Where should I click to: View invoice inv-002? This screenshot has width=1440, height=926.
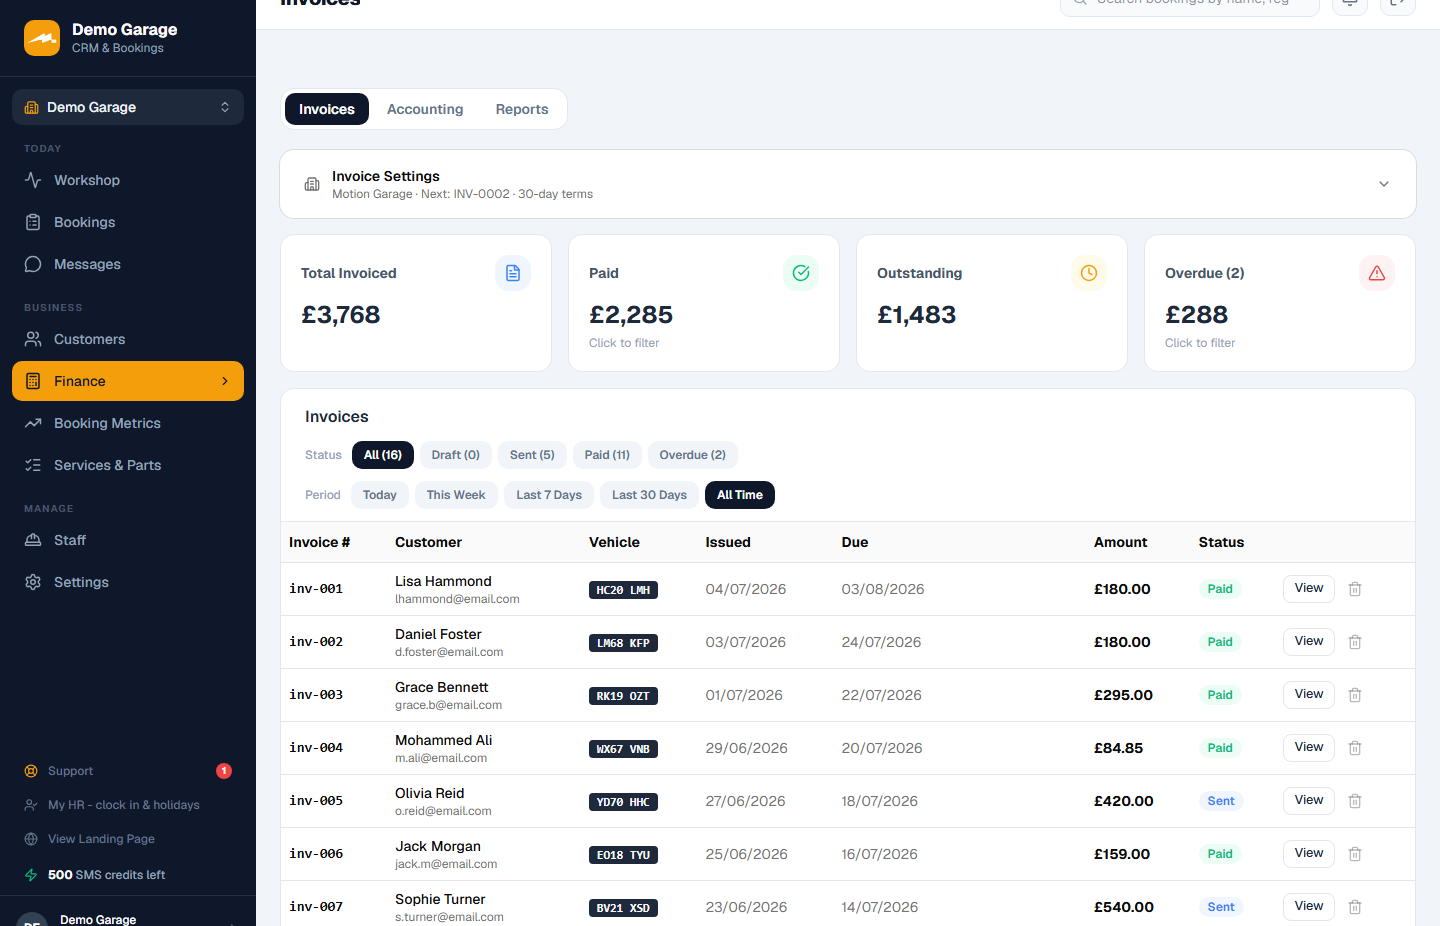point(1309,642)
